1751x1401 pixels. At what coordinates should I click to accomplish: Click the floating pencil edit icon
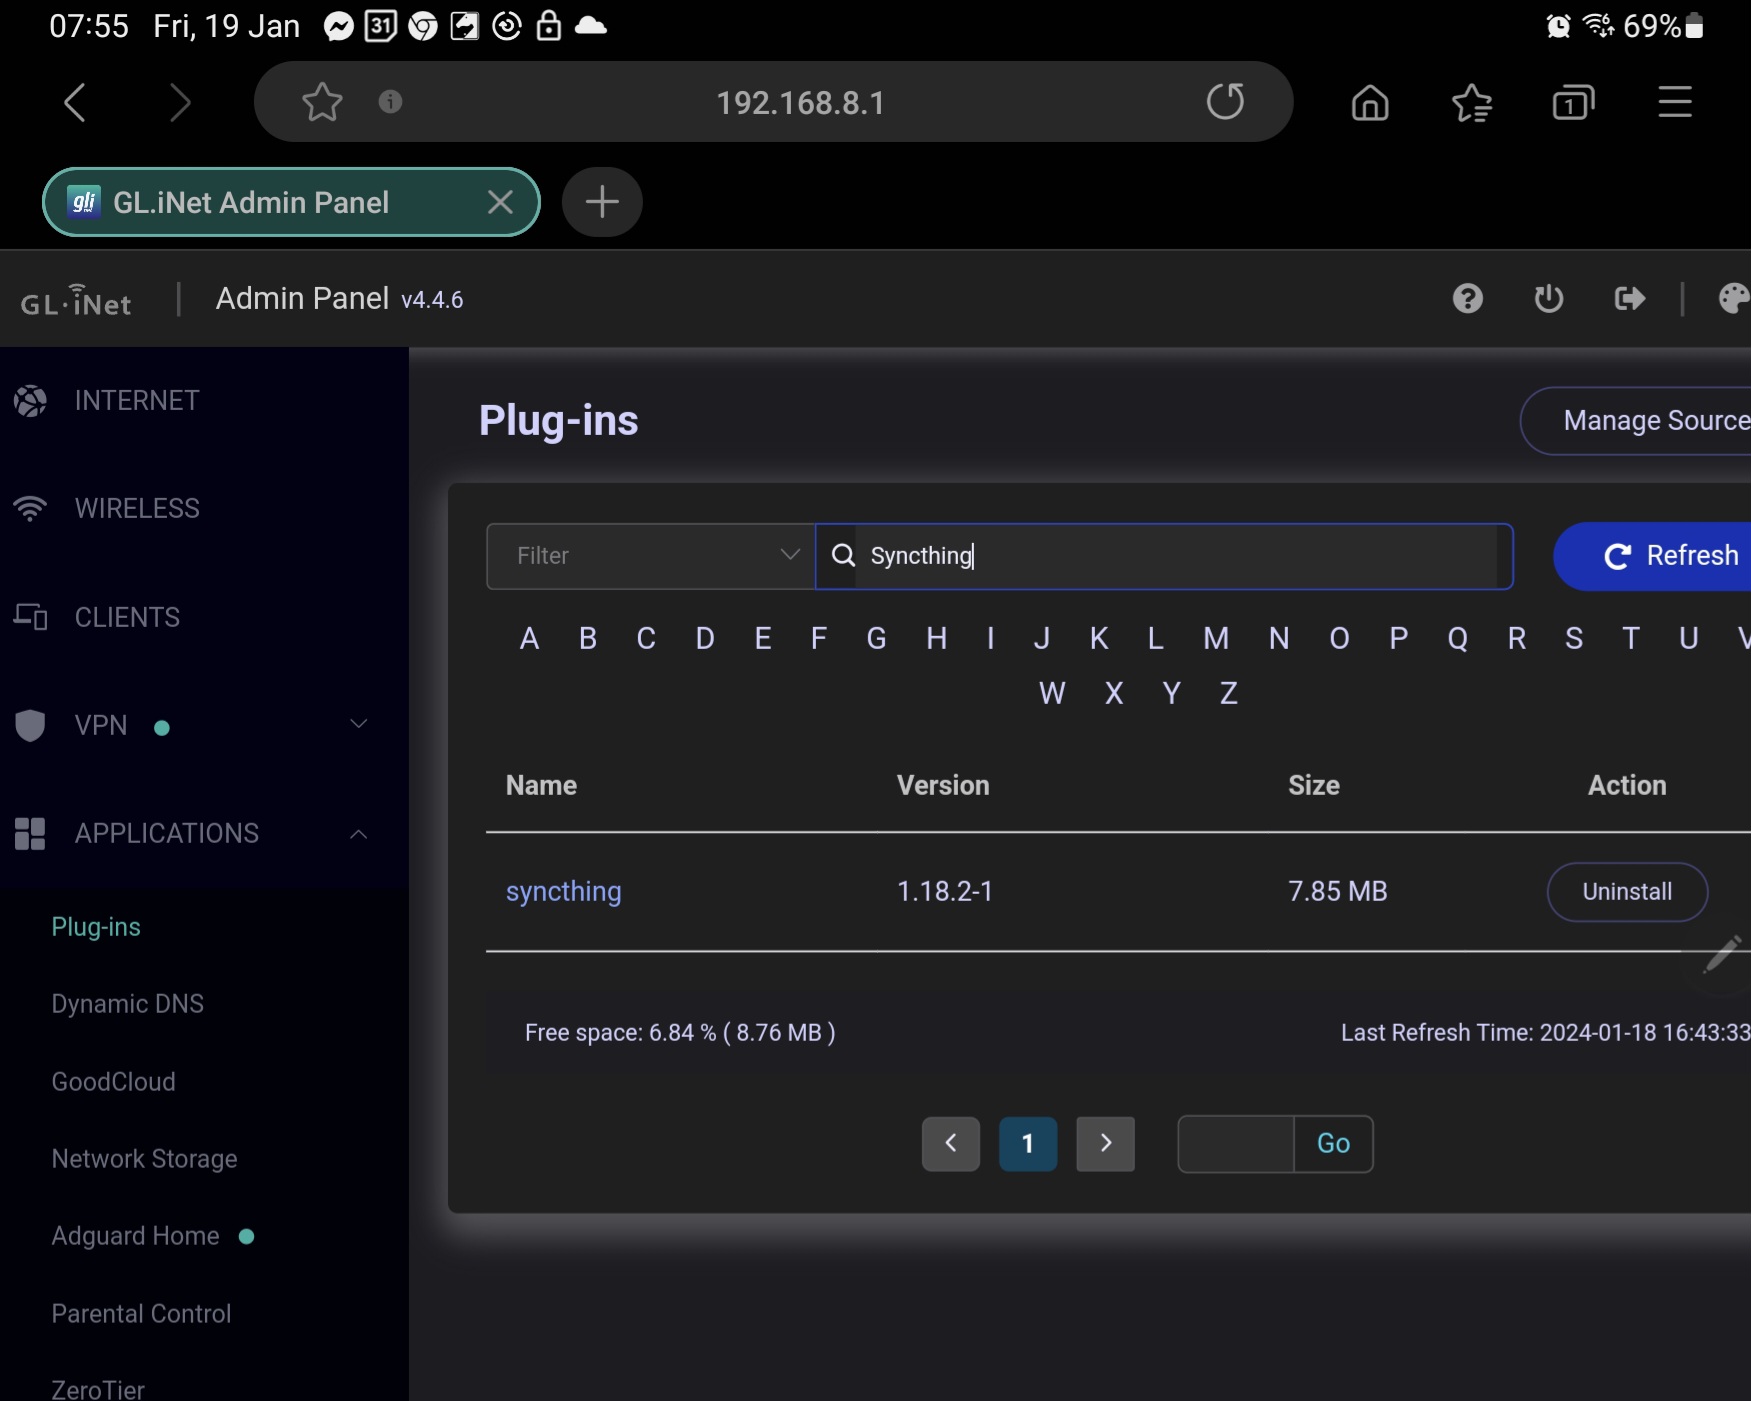(x=1722, y=955)
